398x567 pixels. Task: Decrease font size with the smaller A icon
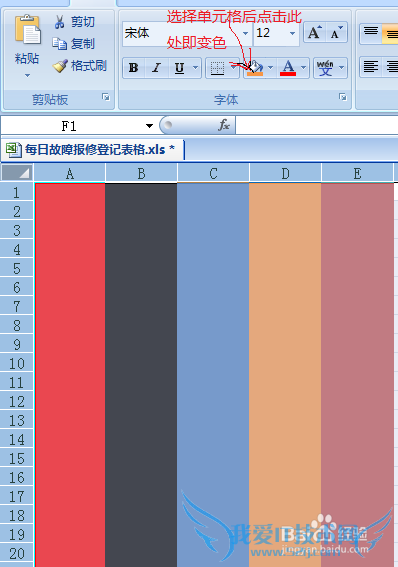click(x=337, y=33)
